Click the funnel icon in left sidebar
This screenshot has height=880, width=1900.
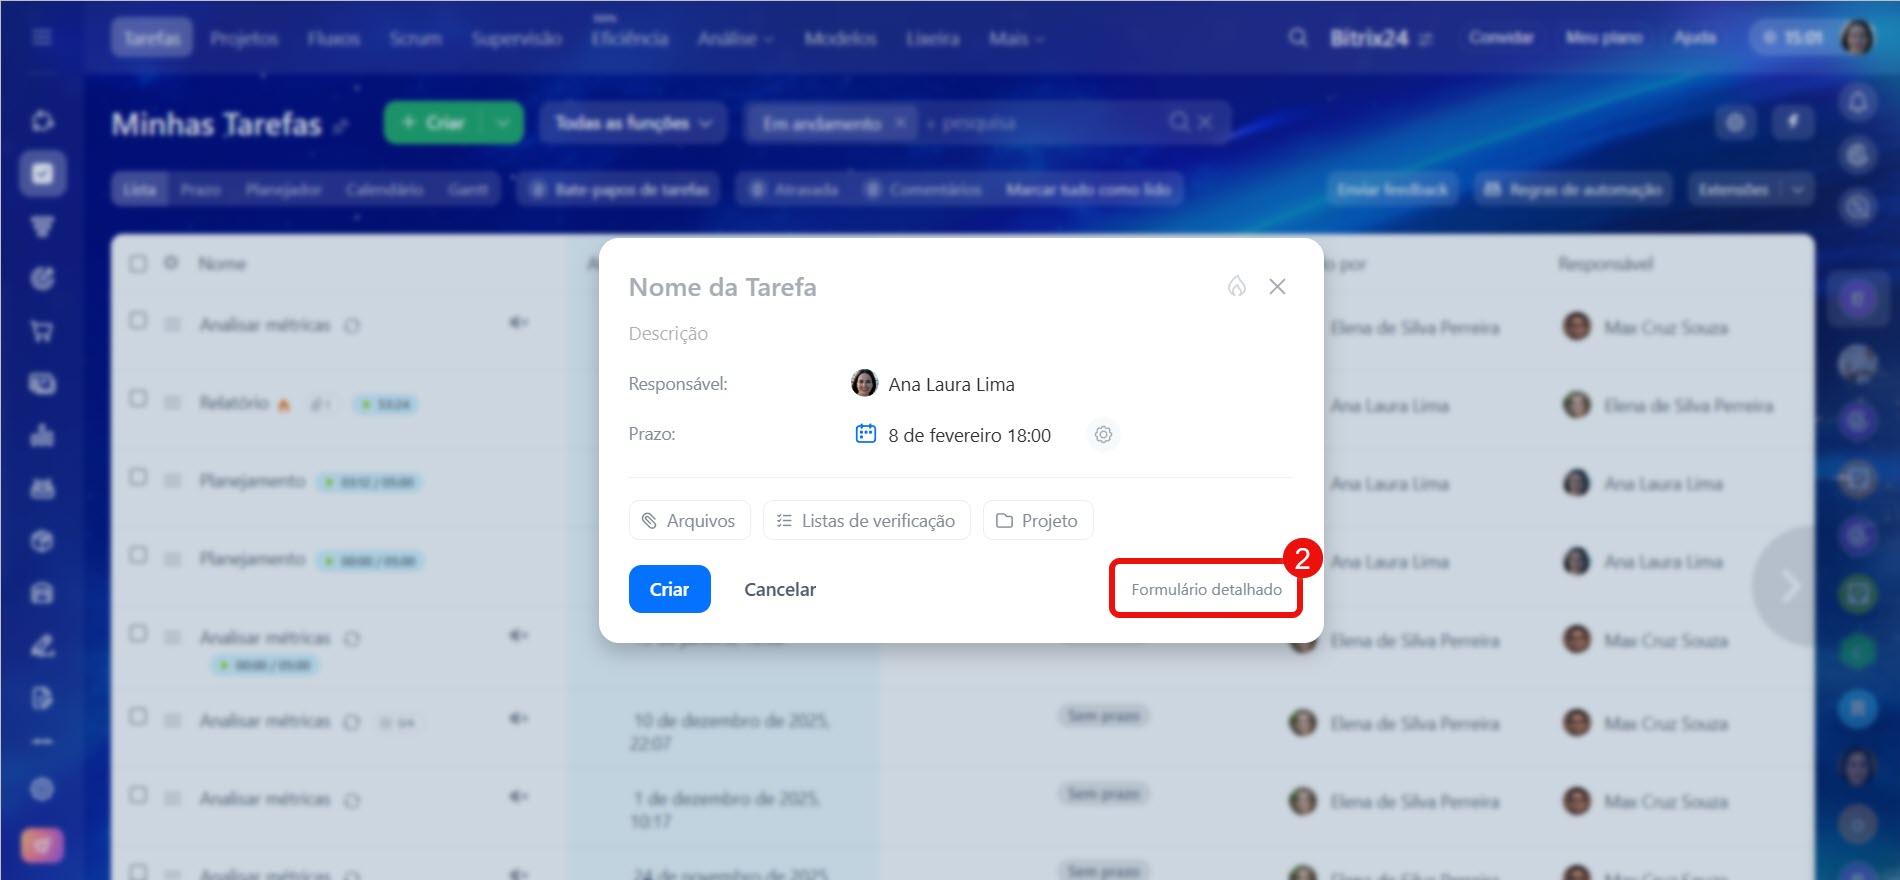pyautogui.click(x=42, y=227)
